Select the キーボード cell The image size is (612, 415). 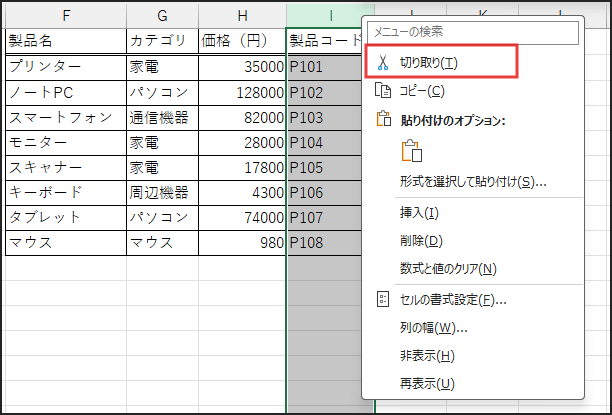click(x=66, y=193)
